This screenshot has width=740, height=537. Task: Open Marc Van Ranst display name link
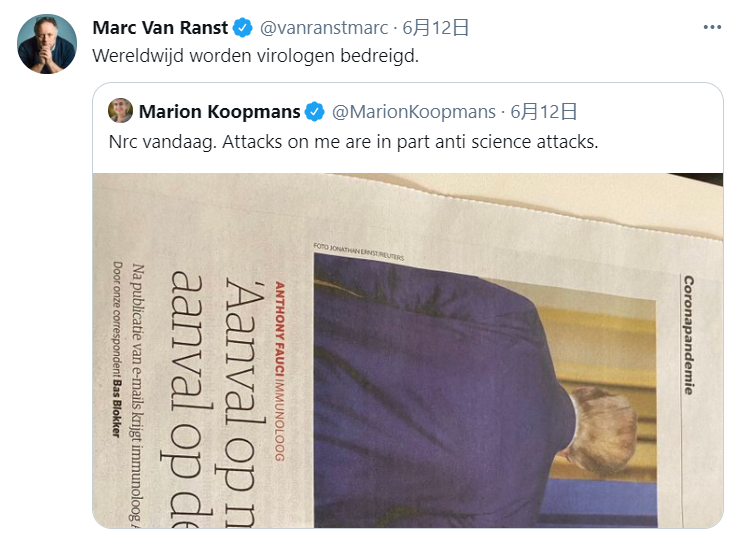point(160,28)
